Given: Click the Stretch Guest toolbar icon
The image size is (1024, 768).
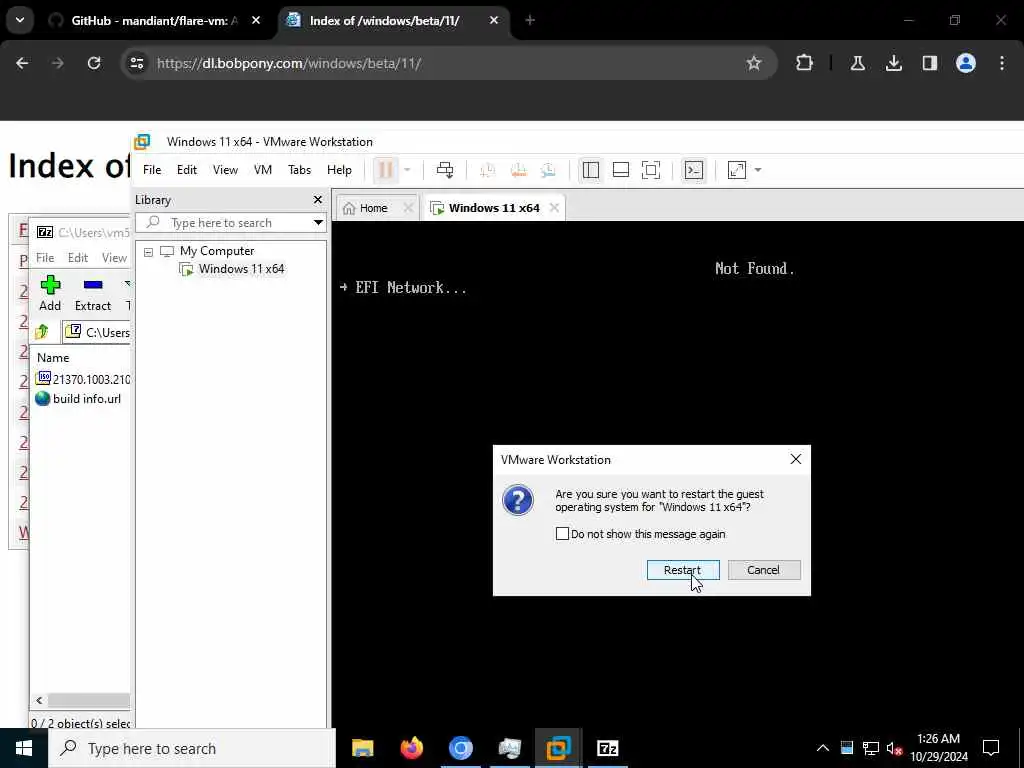Looking at the screenshot, I should [737, 170].
